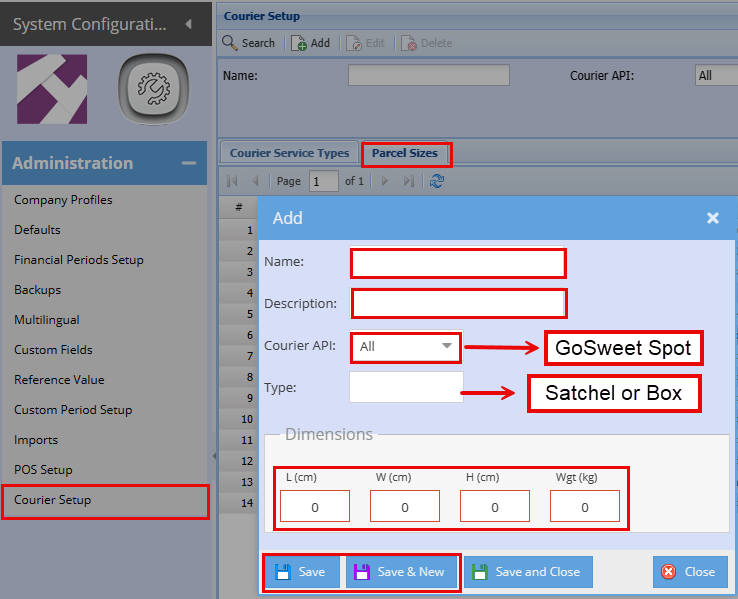Open the Courier API filter dropdown showing All
The height and width of the screenshot is (599, 738).
coord(716,75)
